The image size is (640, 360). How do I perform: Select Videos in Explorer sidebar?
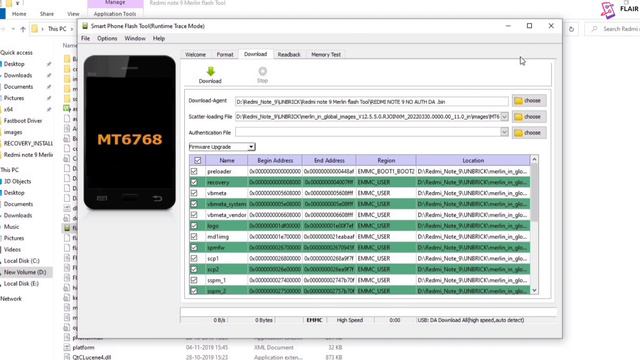click(12, 249)
